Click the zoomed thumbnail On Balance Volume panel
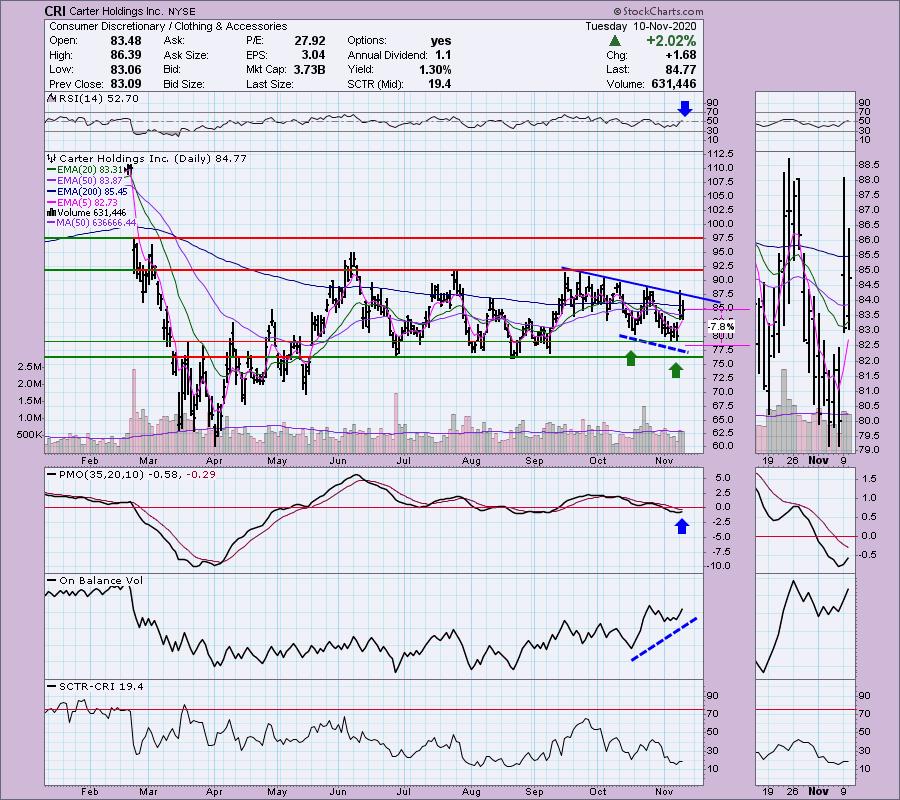Screen dimensions: 900x800 click(x=805, y=627)
